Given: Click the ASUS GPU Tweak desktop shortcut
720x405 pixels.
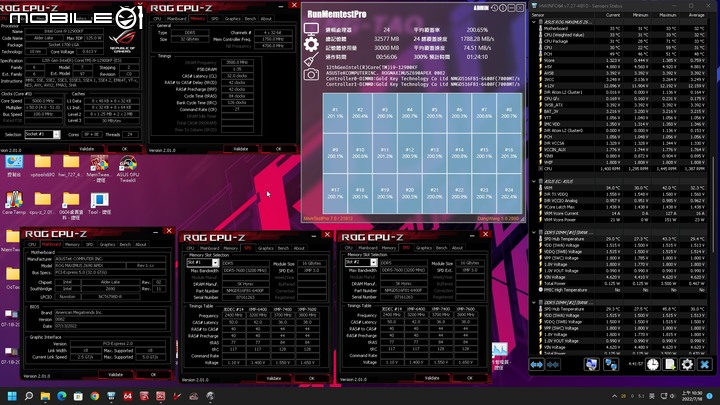Looking at the screenshot, I should tap(128, 168).
